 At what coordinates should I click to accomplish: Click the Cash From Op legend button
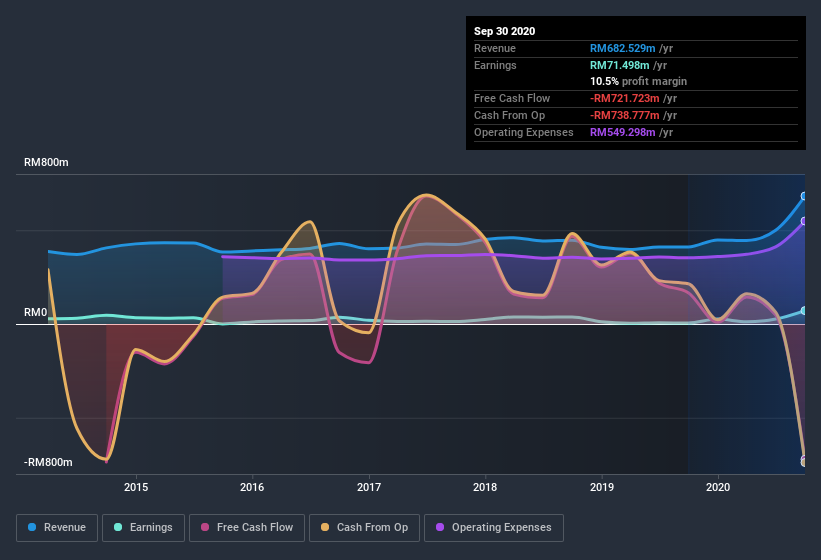click(362, 527)
